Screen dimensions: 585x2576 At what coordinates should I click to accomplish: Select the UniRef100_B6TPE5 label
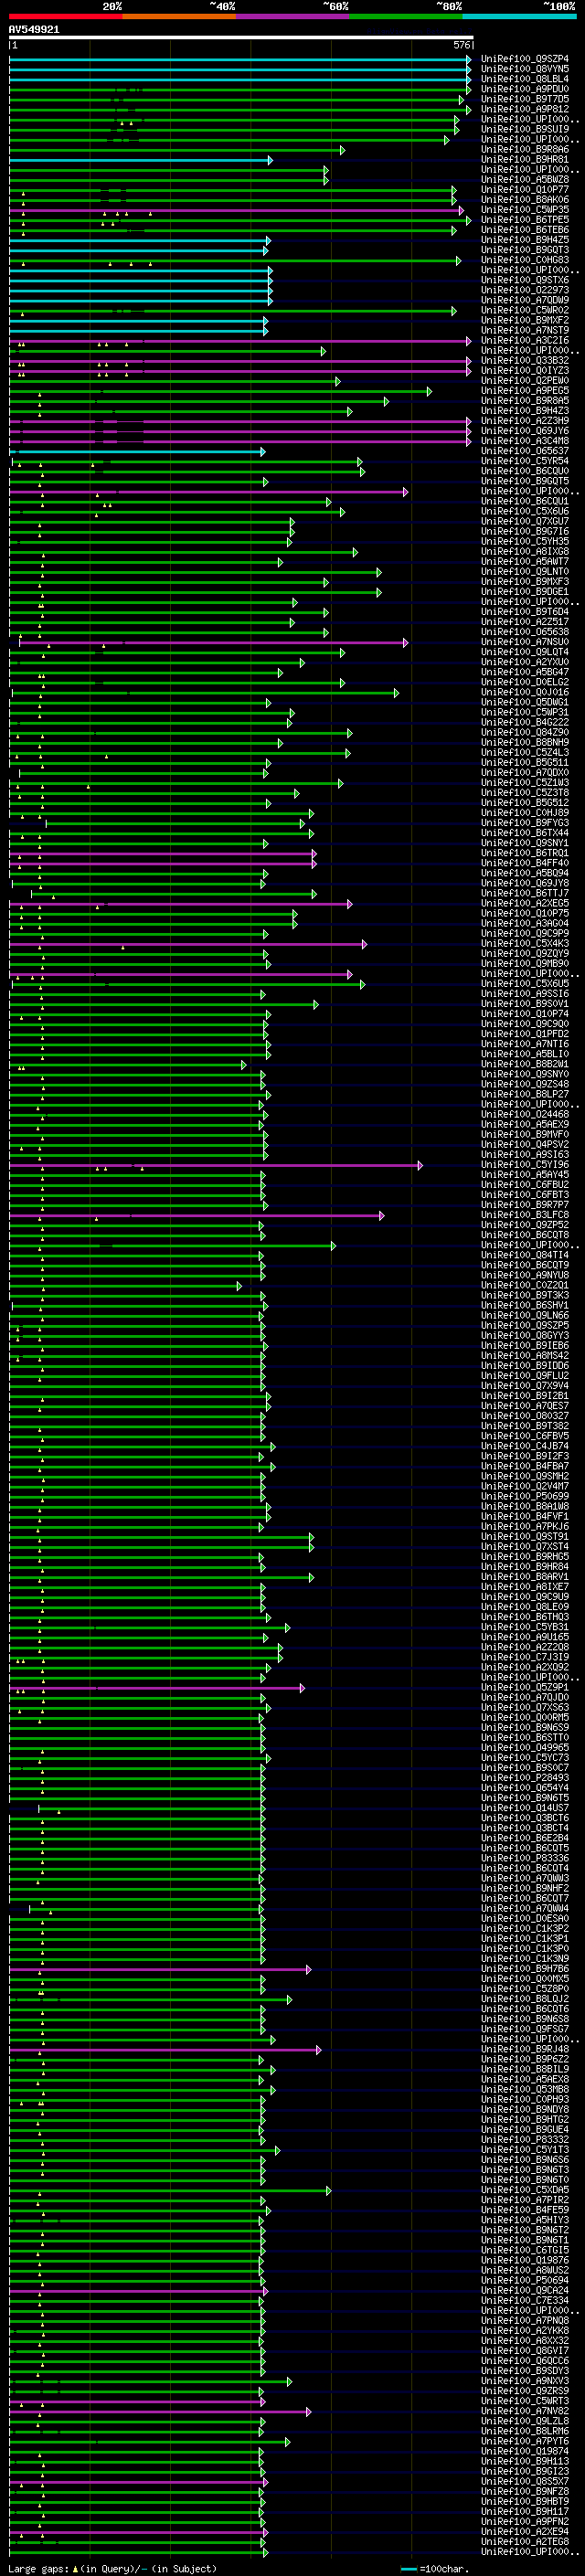[x=525, y=220]
